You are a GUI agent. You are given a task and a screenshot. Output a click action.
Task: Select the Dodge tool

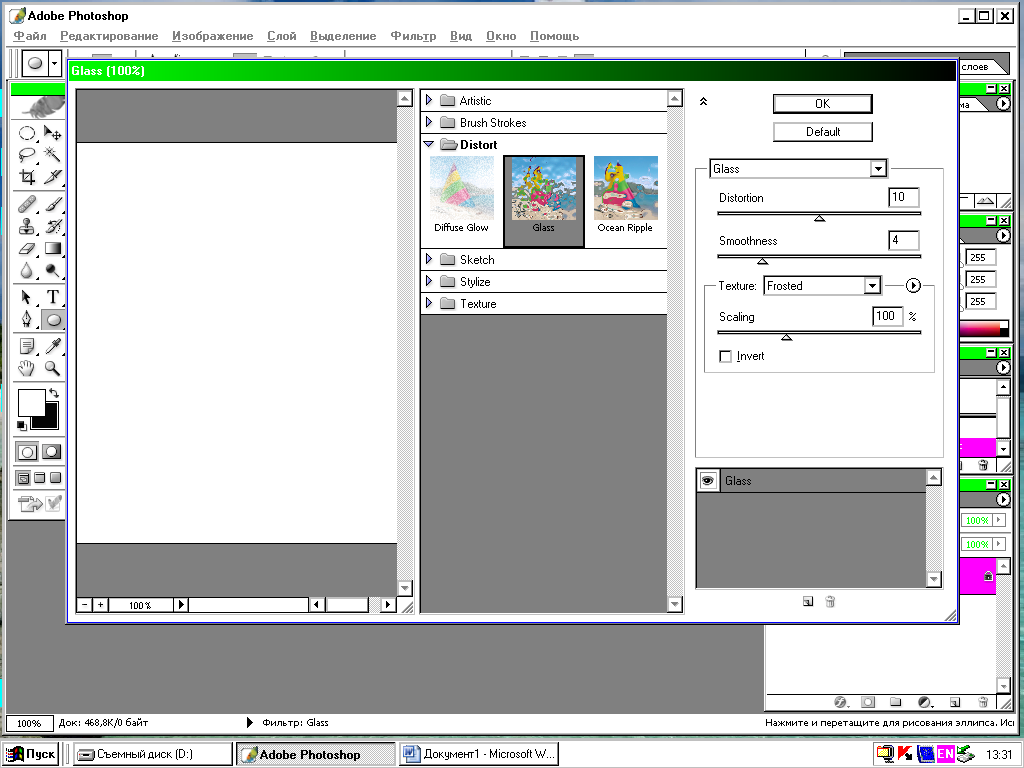tap(52, 270)
